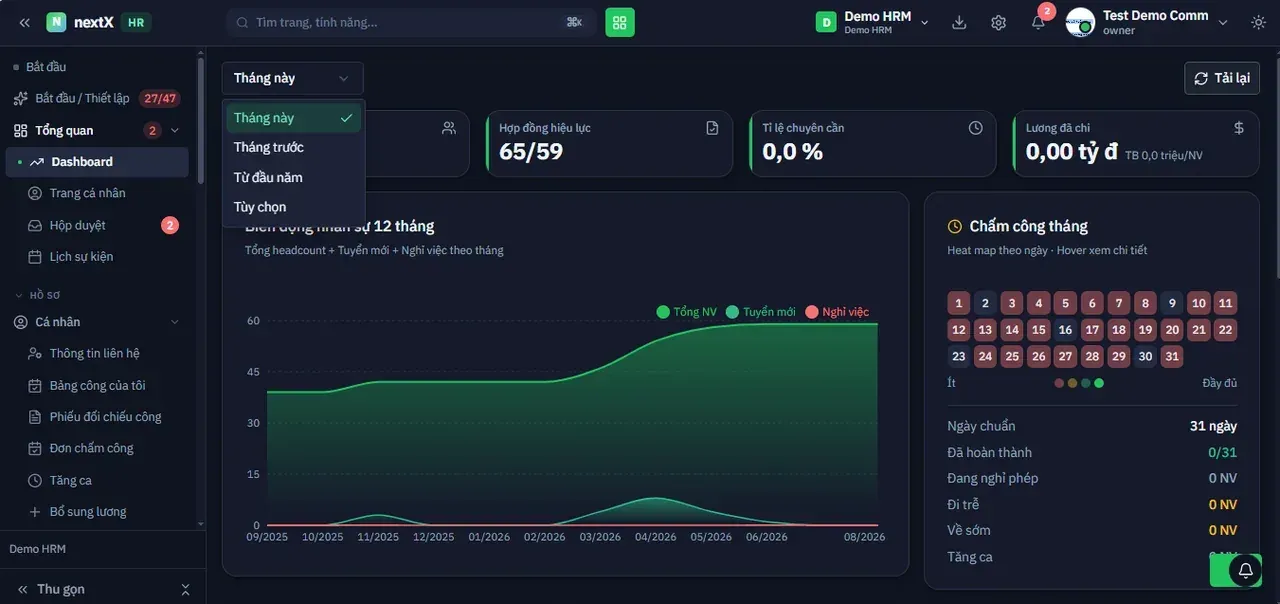Collapse the Tổng quan sidebar section

coord(175,130)
